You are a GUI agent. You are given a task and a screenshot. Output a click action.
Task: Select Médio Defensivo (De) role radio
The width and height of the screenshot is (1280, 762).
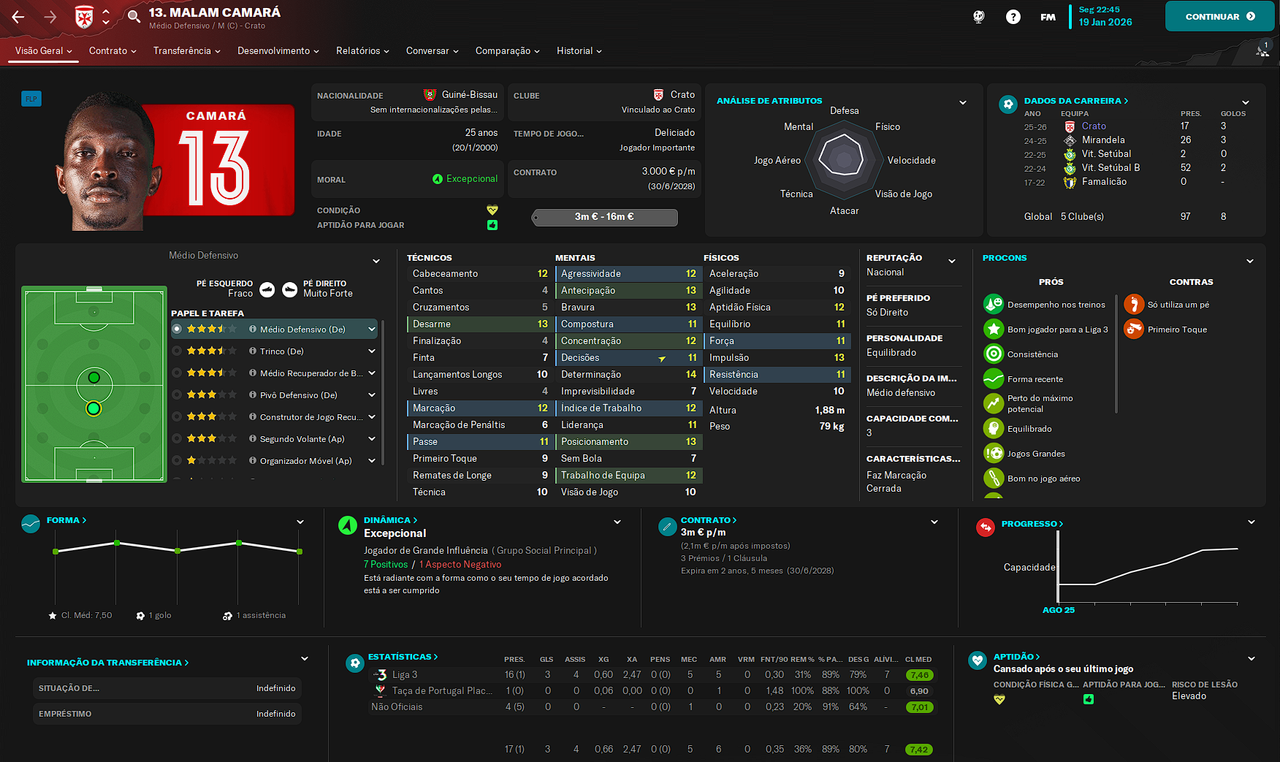(x=177, y=328)
